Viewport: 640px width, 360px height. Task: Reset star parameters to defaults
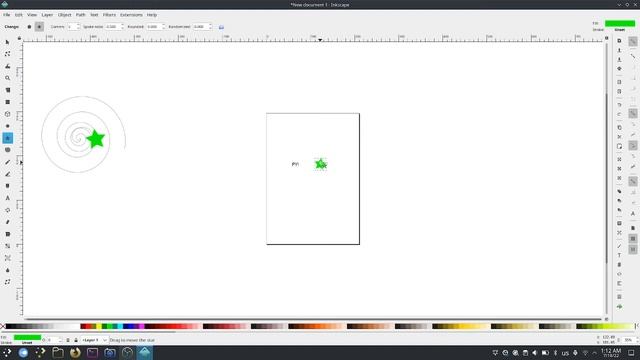[x=221, y=27]
